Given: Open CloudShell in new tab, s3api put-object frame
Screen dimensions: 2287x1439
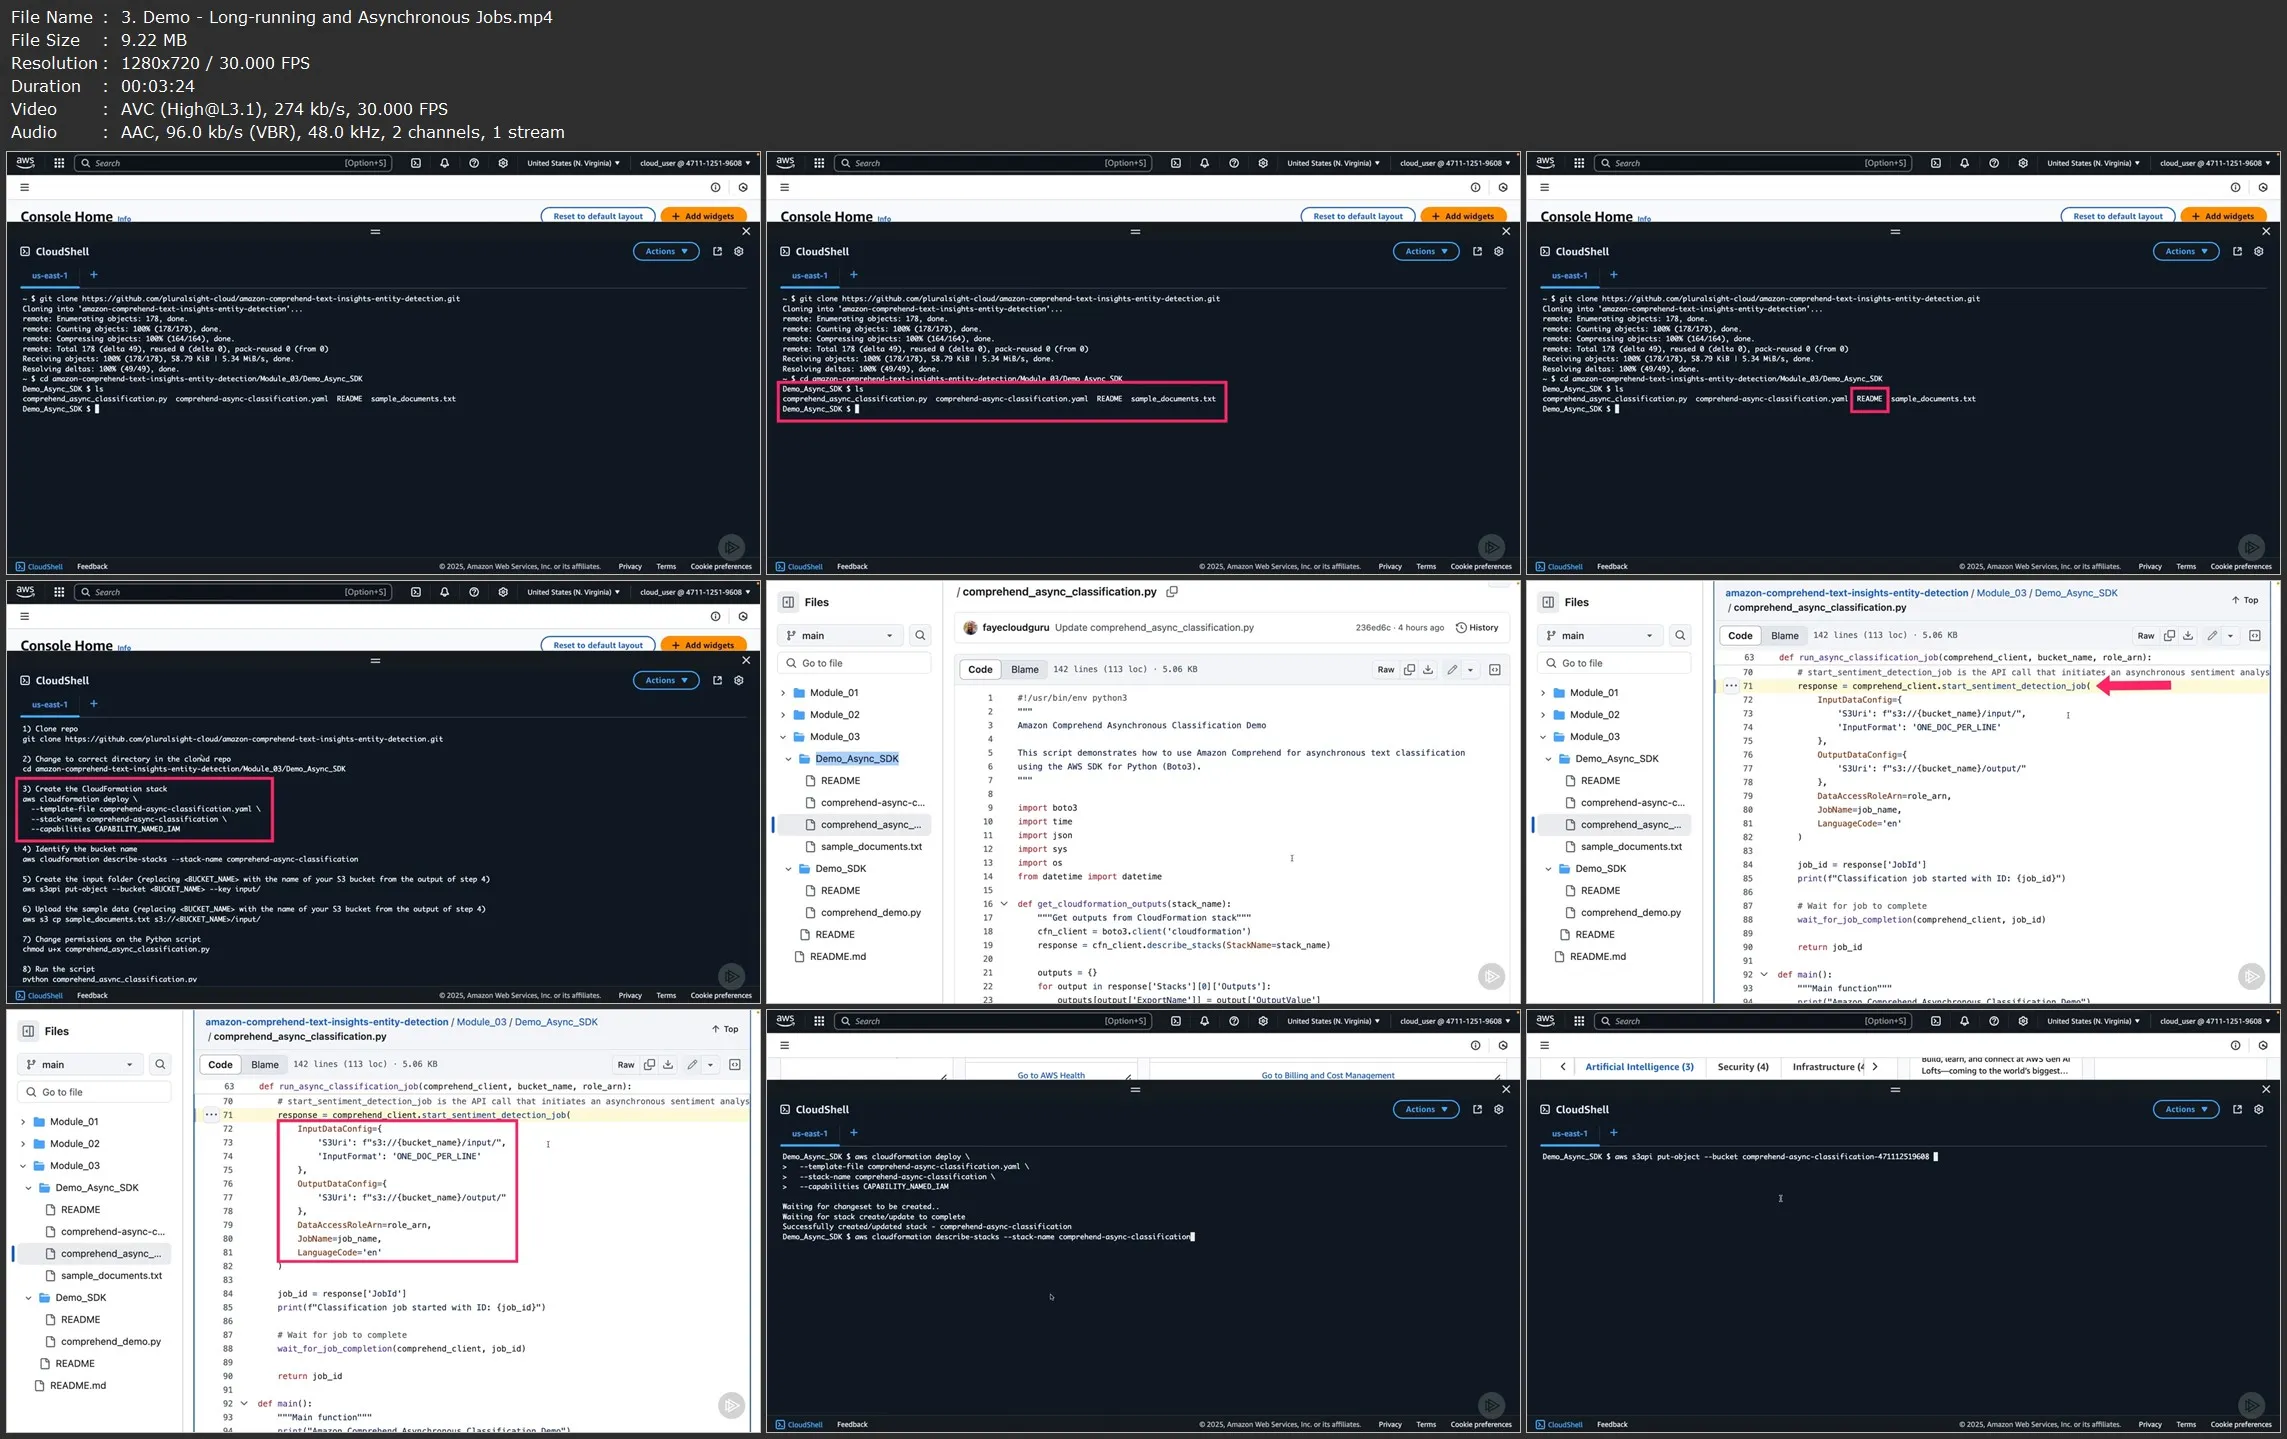Looking at the screenshot, I should click(2237, 1109).
